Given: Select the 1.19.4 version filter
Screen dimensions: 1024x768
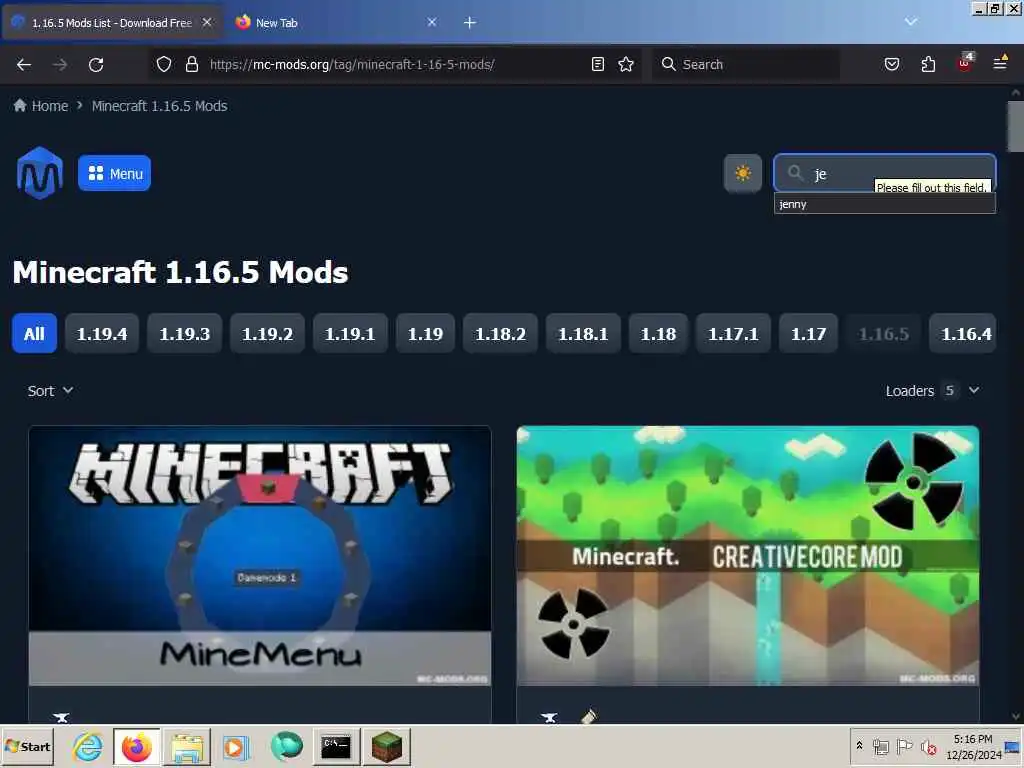Looking at the screenshot, I should click(102, 334).
